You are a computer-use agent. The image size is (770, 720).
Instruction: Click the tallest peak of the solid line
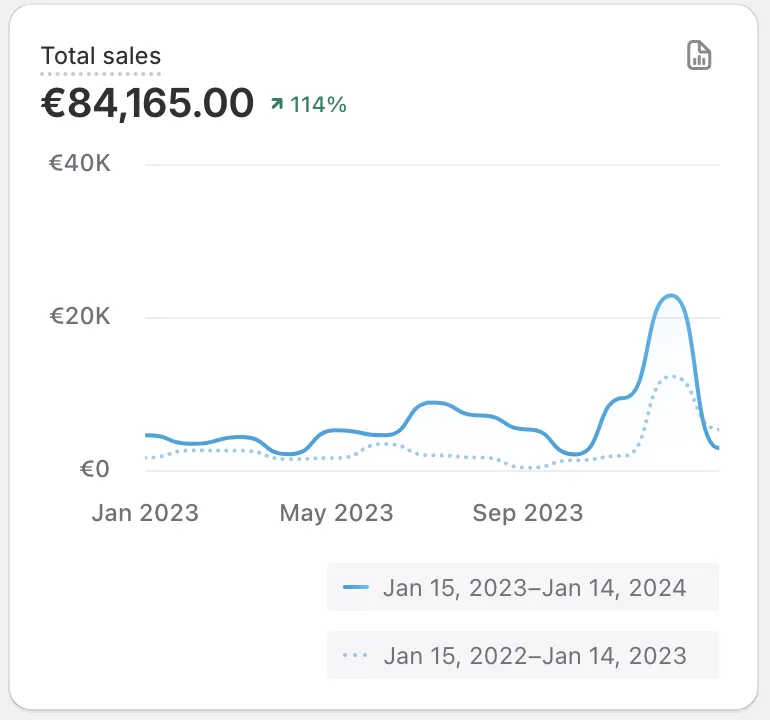pyautogui.click(x=671, y=296)
